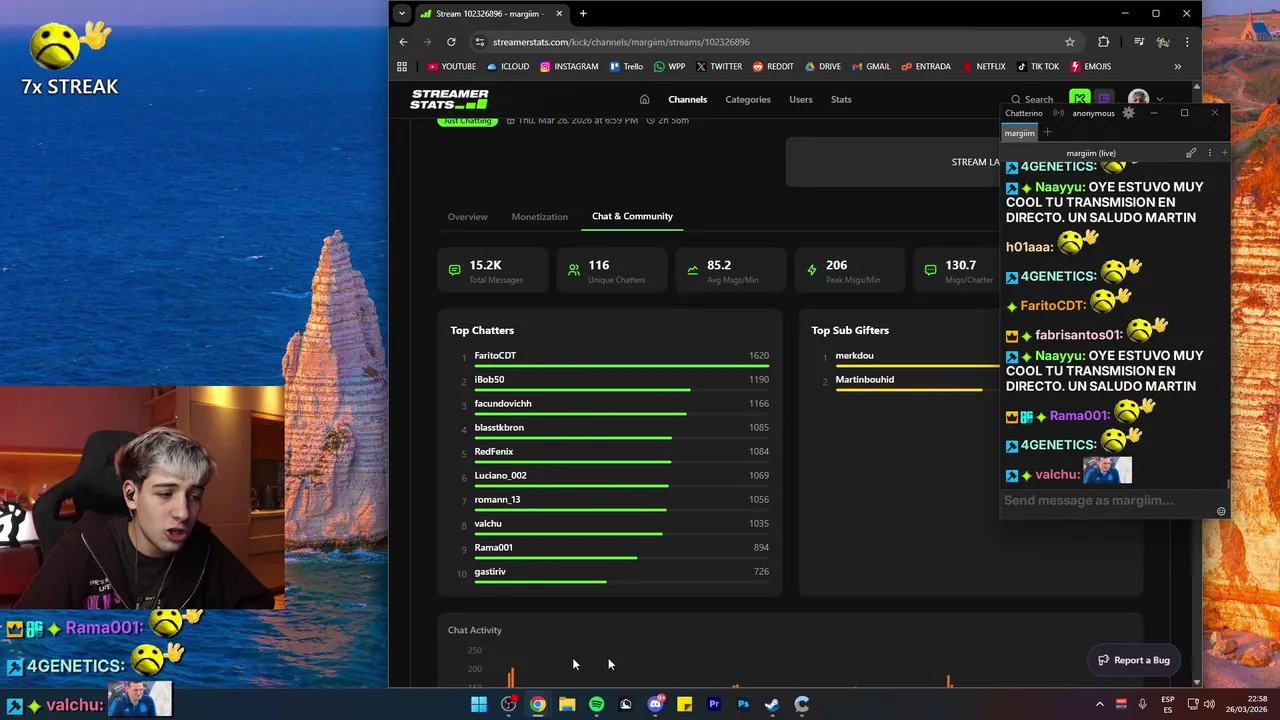The height and width of the screenshot is (720, 1280).
Task: Open the emoji picker in Chatterino
Action: tap(1221, 511)
